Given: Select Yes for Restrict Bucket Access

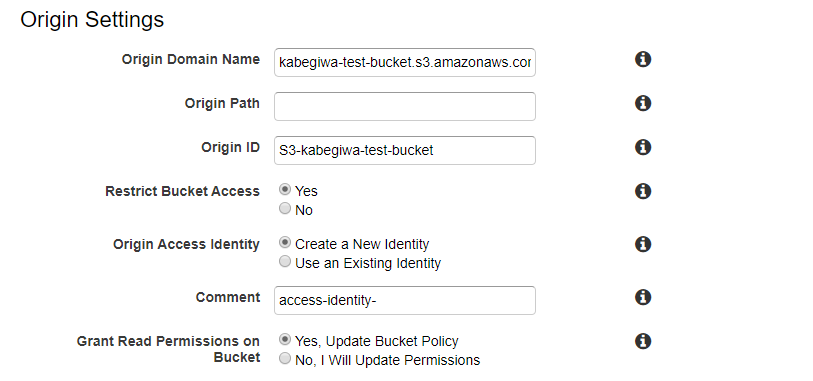Looking at the screenshot, I should pyautogui.click(x=285, y=190).
